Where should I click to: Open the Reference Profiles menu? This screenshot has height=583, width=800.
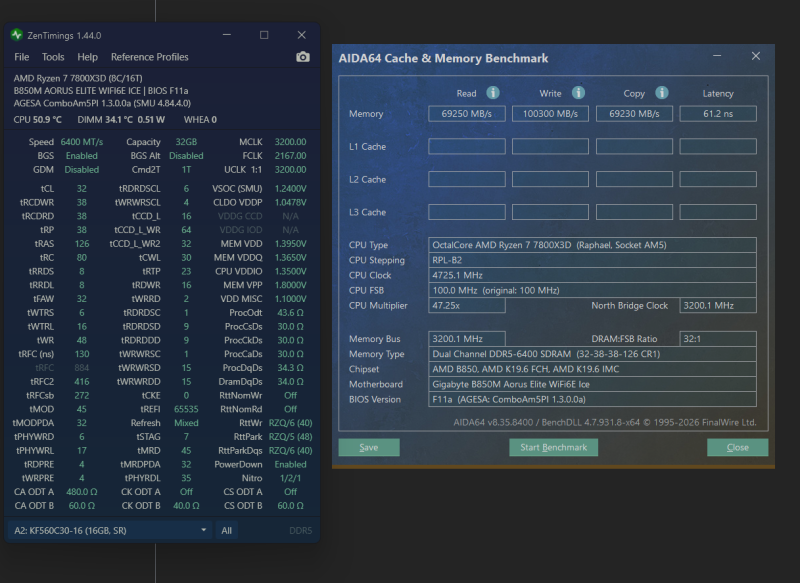click(149, 57)
